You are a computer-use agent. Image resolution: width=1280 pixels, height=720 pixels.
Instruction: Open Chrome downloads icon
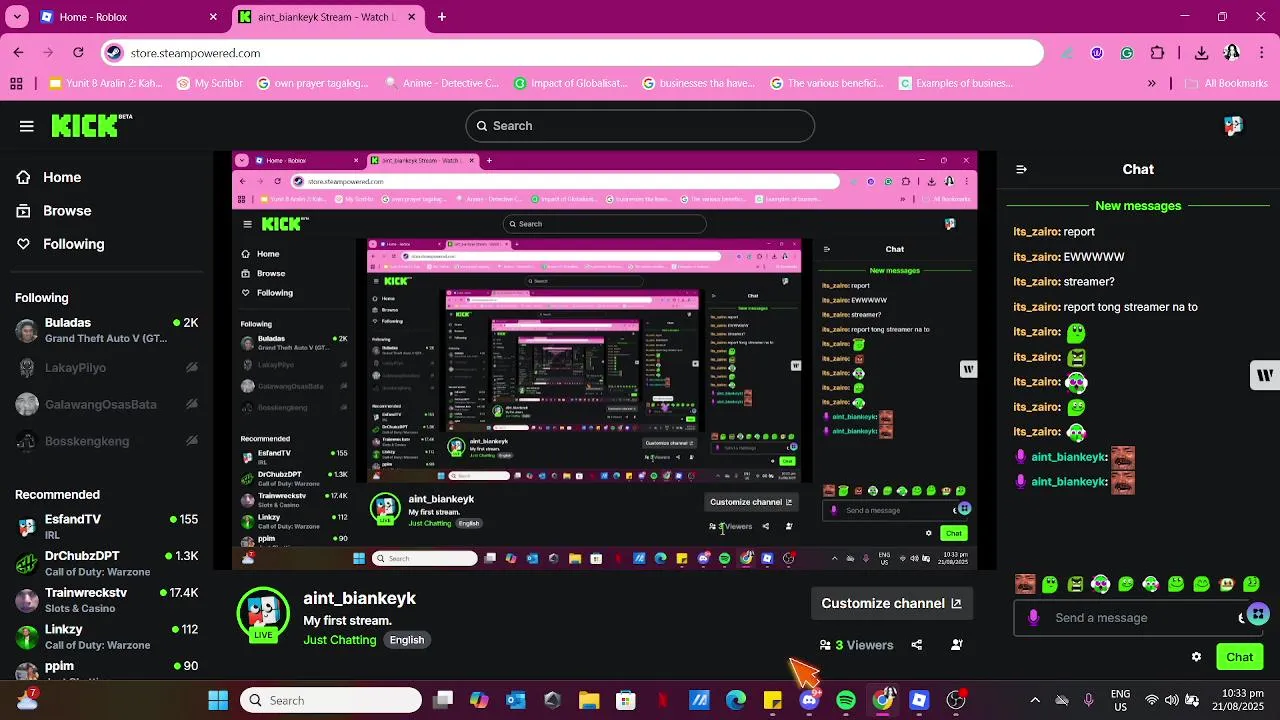[1201, 53]
